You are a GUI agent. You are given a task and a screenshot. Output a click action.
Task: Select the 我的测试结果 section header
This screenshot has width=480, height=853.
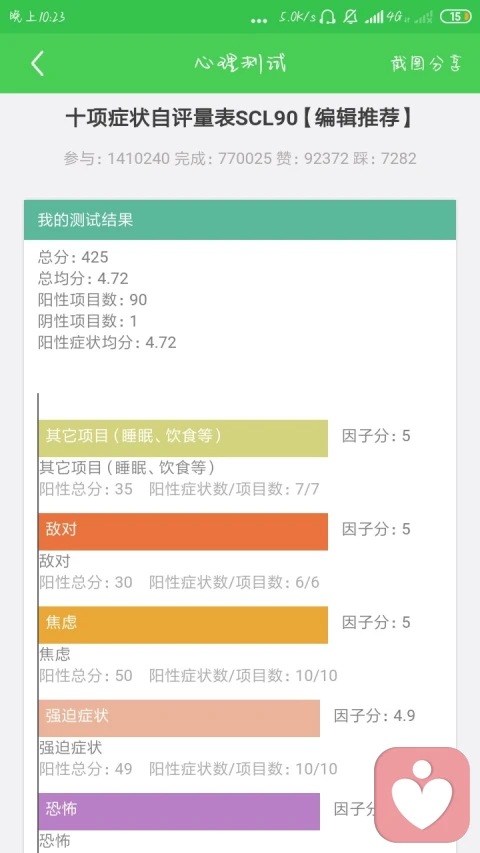coord(240,220)
